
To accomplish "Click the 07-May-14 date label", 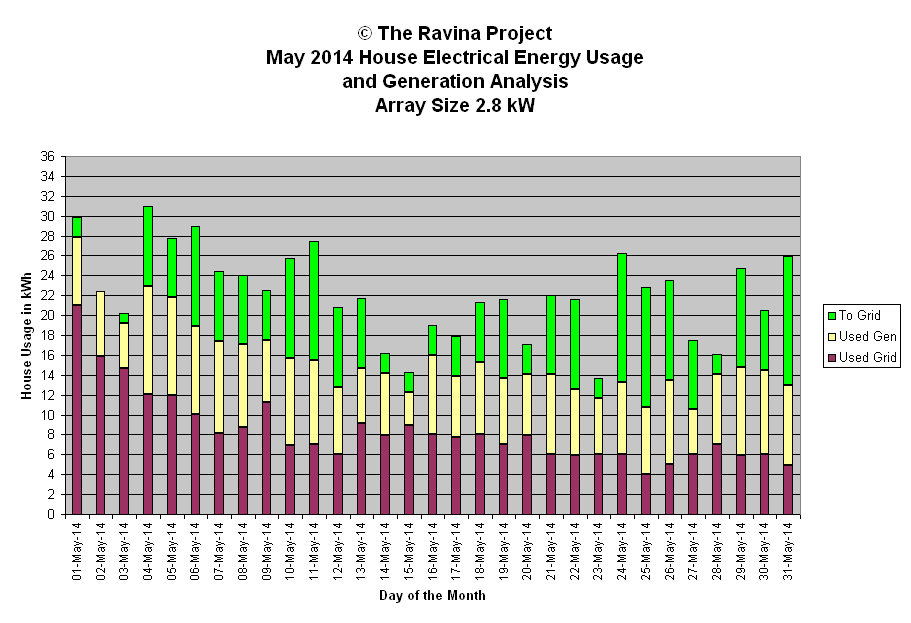I will click(x=218, y=551).
